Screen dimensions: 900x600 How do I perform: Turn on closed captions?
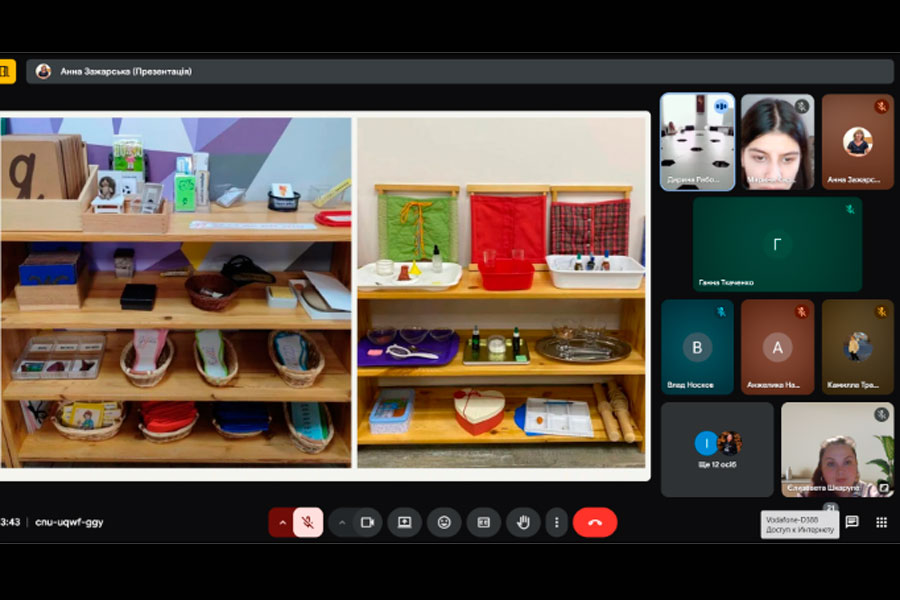pos(483,522)
